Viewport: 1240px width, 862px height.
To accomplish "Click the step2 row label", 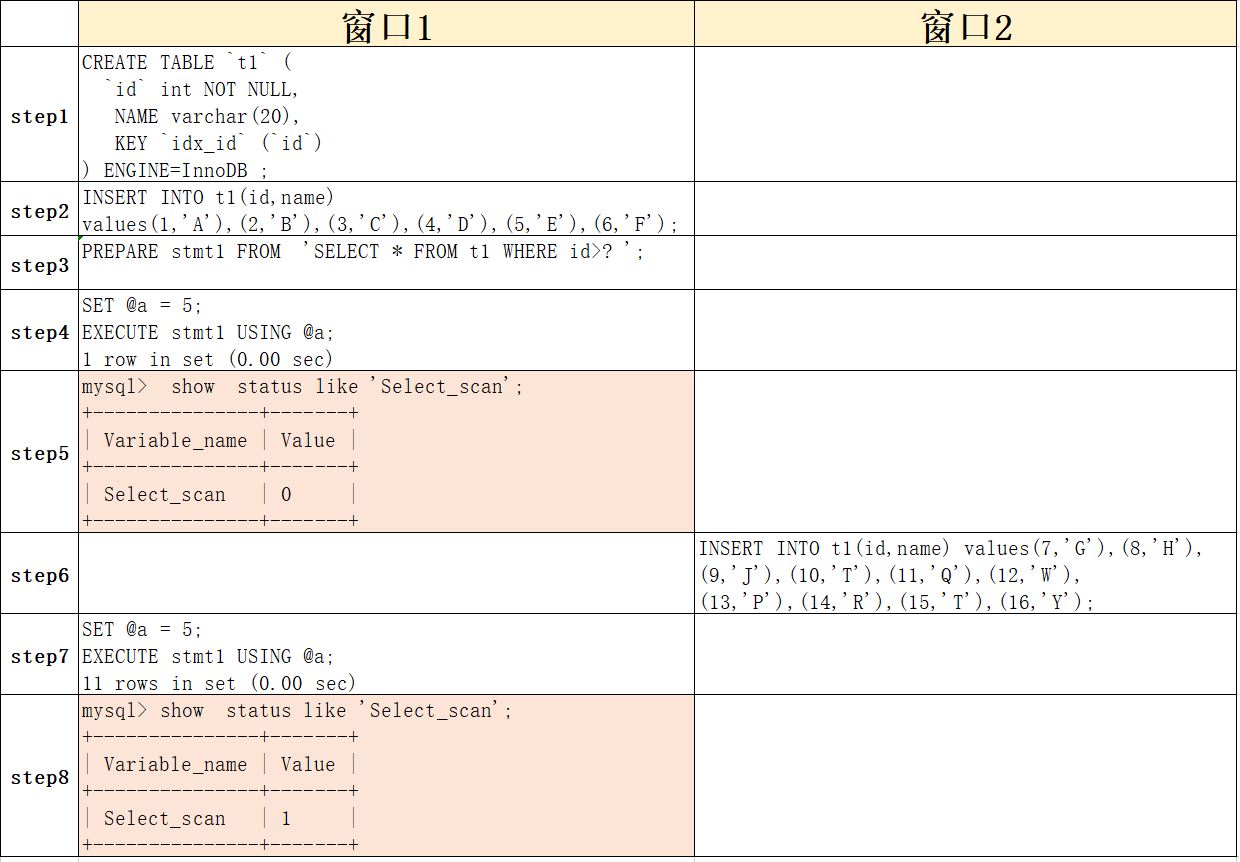I will tap(39, 210).
